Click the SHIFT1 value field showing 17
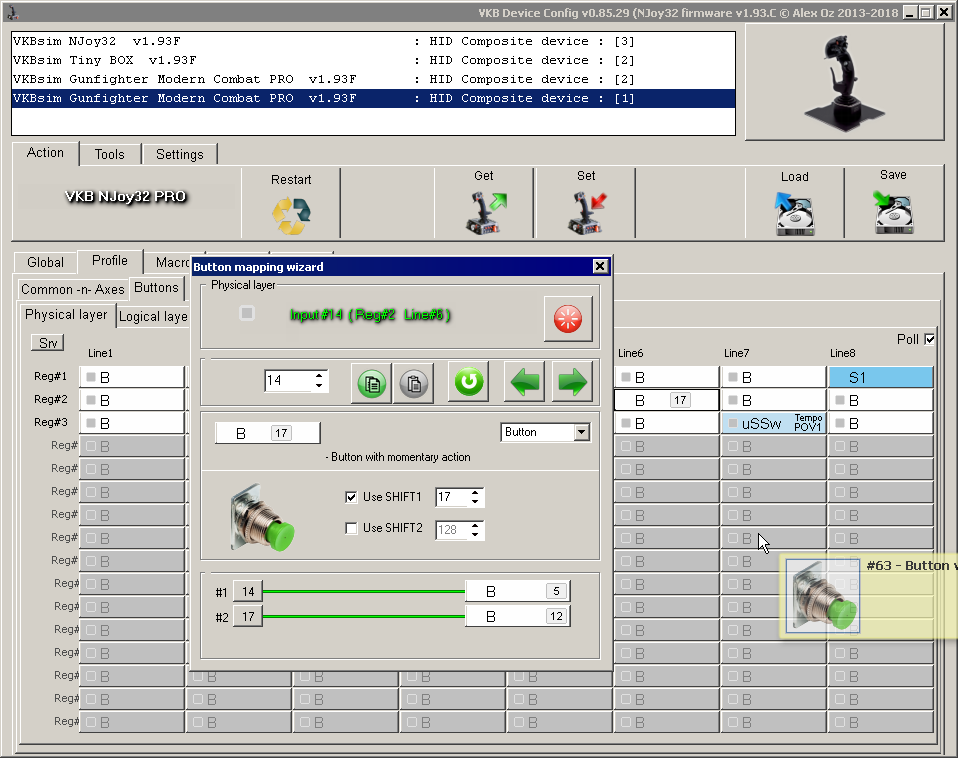The image size is (958, 758). click(452, 497)
